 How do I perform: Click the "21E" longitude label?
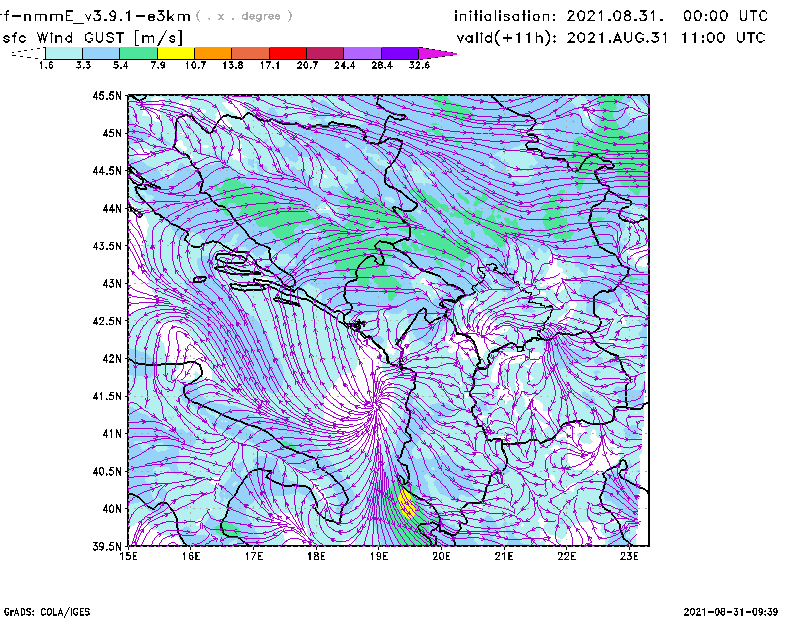click(504, 556)
